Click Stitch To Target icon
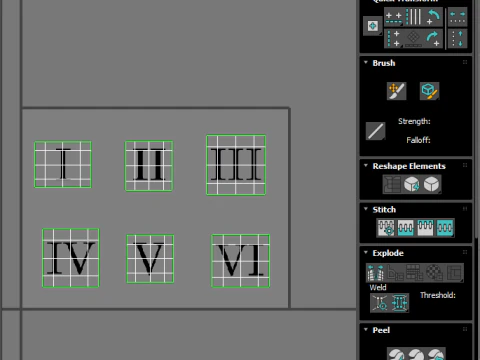This screenshot has width=480, height=360. (x=386, y=228)
